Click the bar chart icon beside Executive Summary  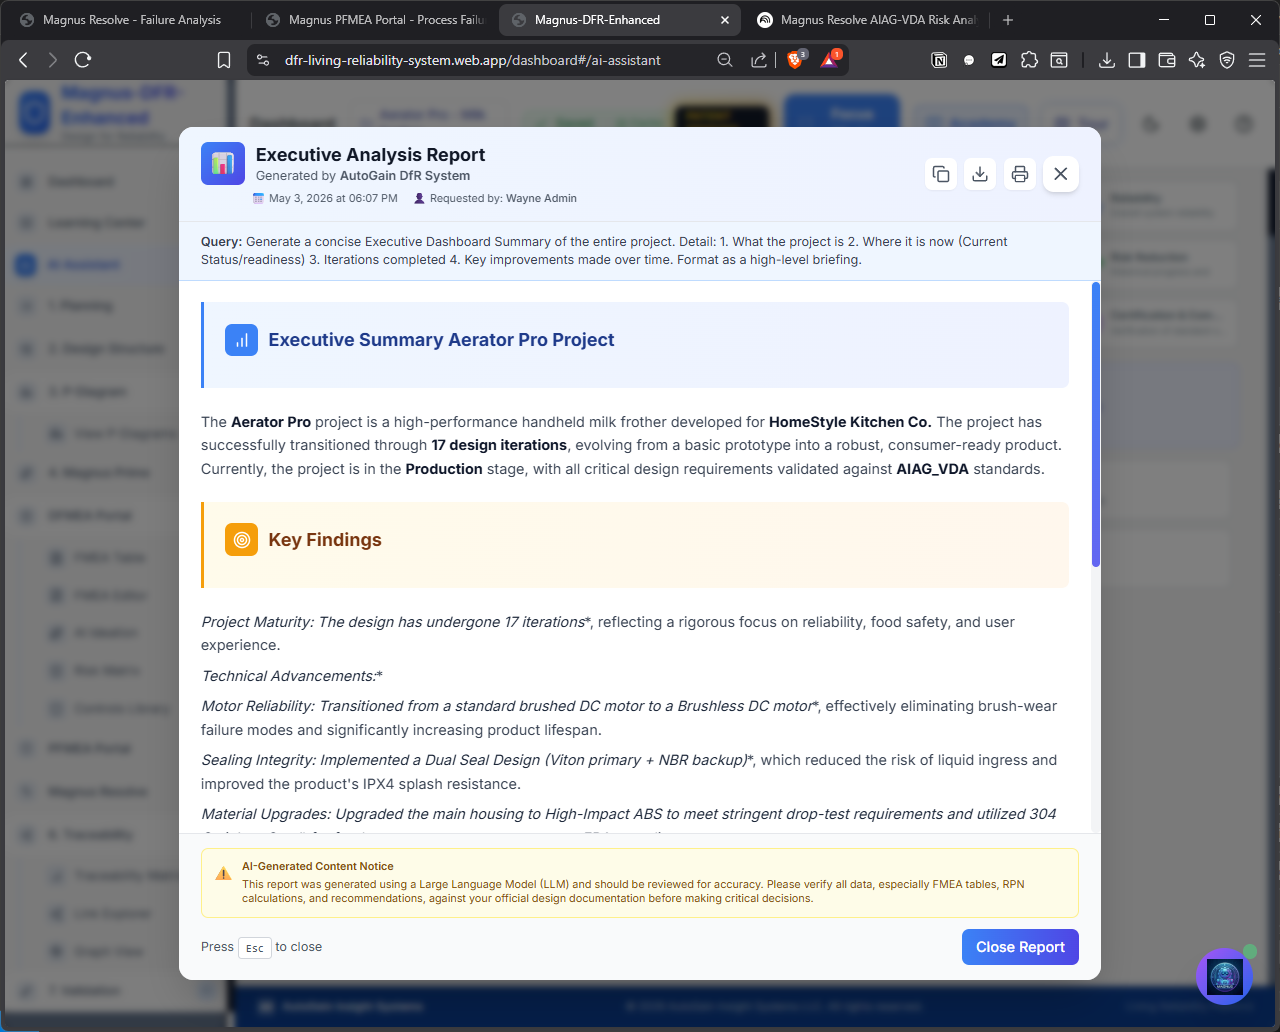click(x=242, y=340)
